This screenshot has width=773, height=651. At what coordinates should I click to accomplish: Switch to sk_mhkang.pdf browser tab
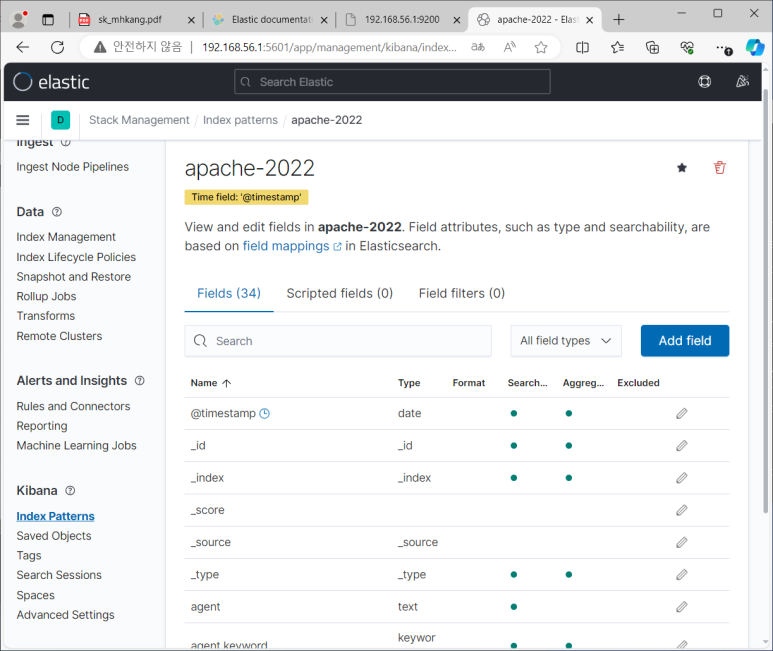(x=130, y=20)
